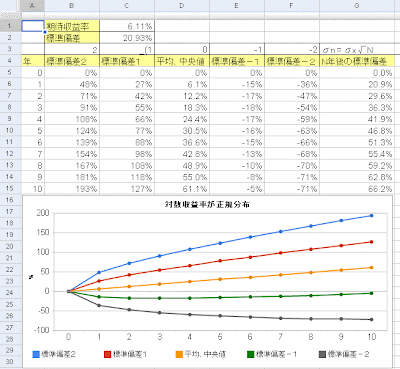Click cell C1 showing 6.11%
The image size is (400, 369).
127,26
